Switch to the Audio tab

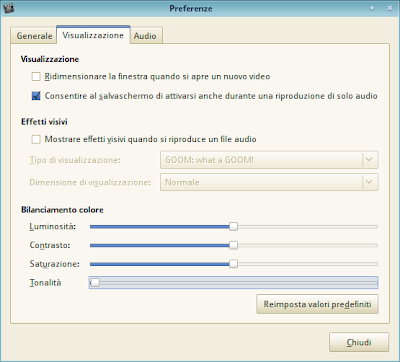145,36
